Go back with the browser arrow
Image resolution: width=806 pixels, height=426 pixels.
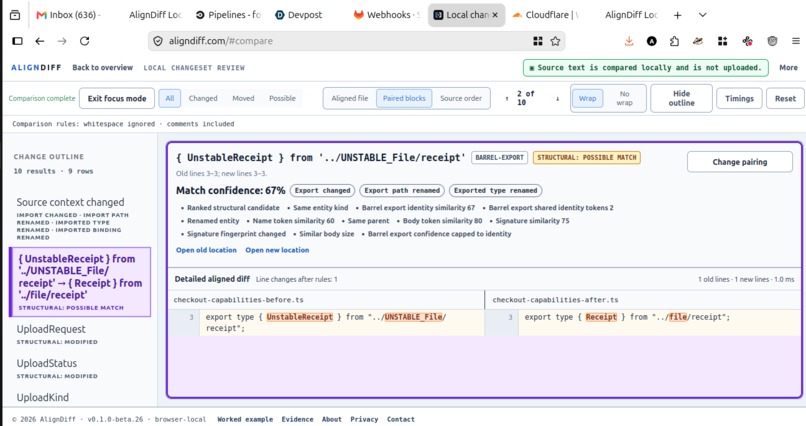coord(40,41)
